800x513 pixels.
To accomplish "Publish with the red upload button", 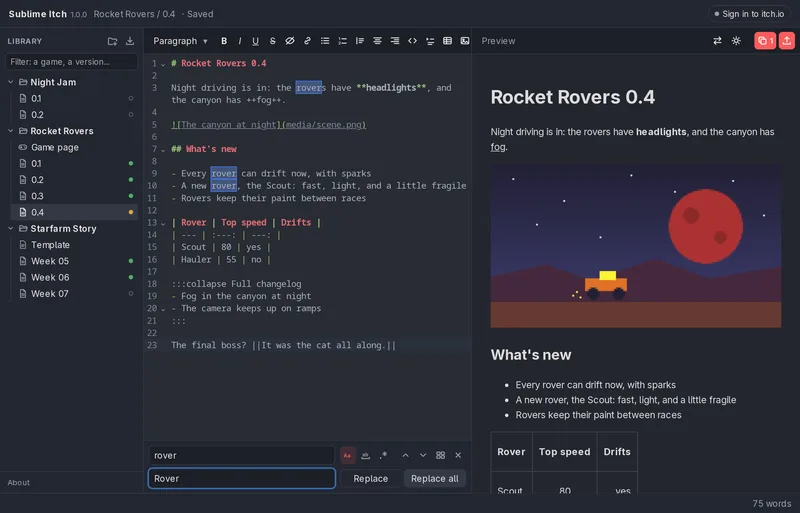I will point(787,41).
